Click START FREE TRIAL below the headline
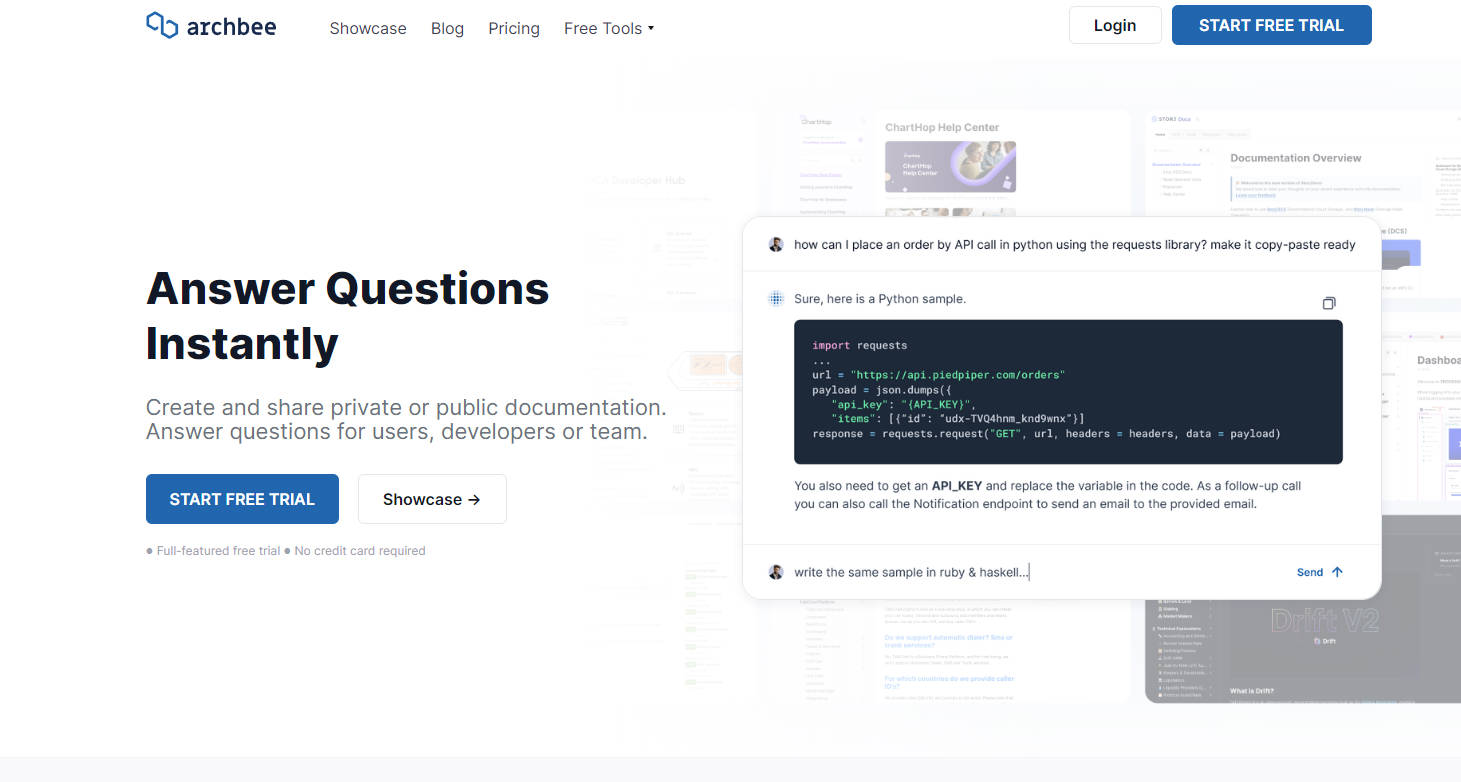The image size is (1461, 782). click(242, 499)
